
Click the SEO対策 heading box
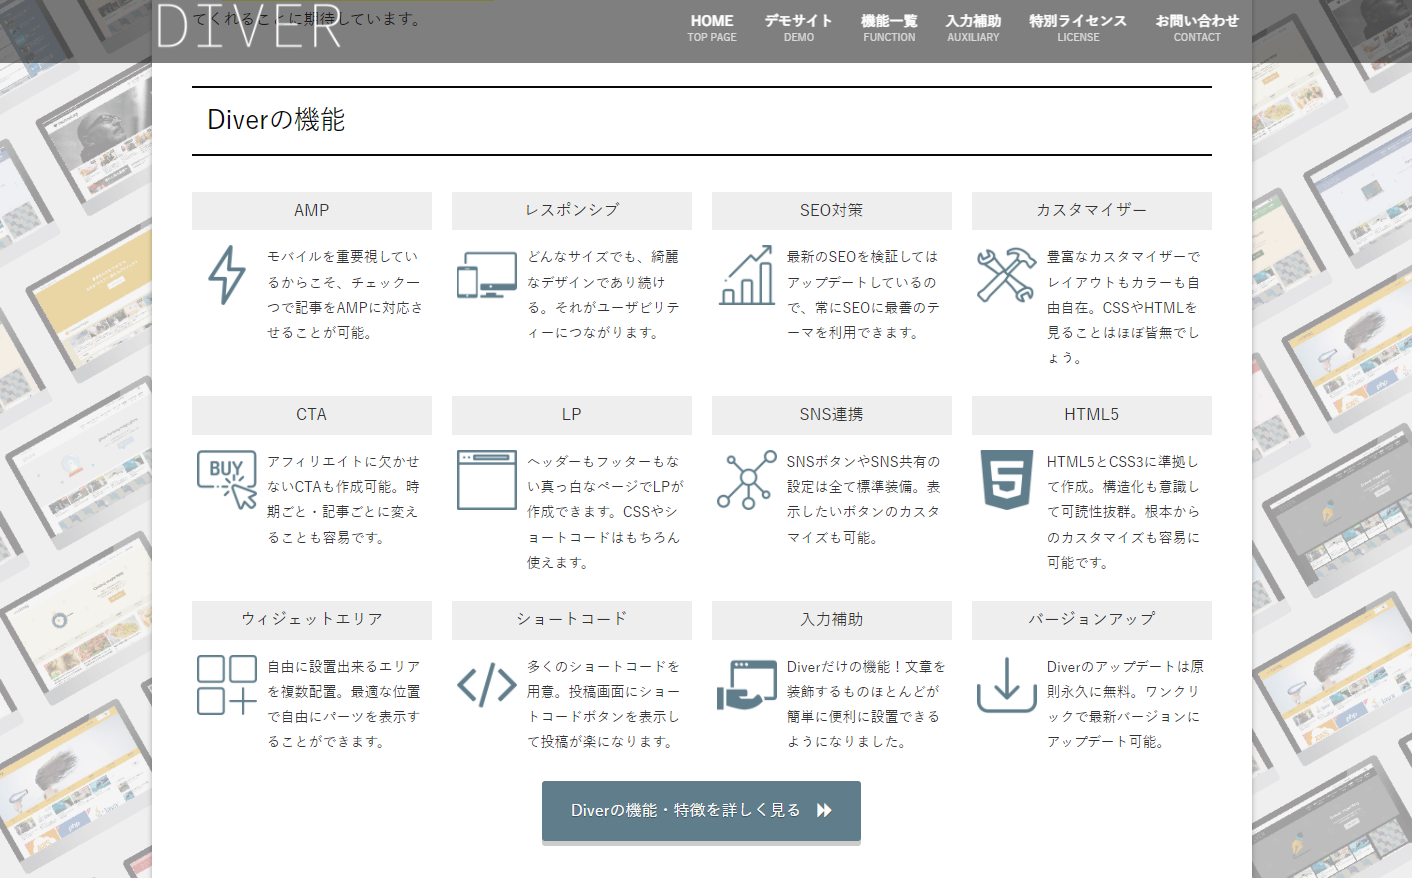832,211
